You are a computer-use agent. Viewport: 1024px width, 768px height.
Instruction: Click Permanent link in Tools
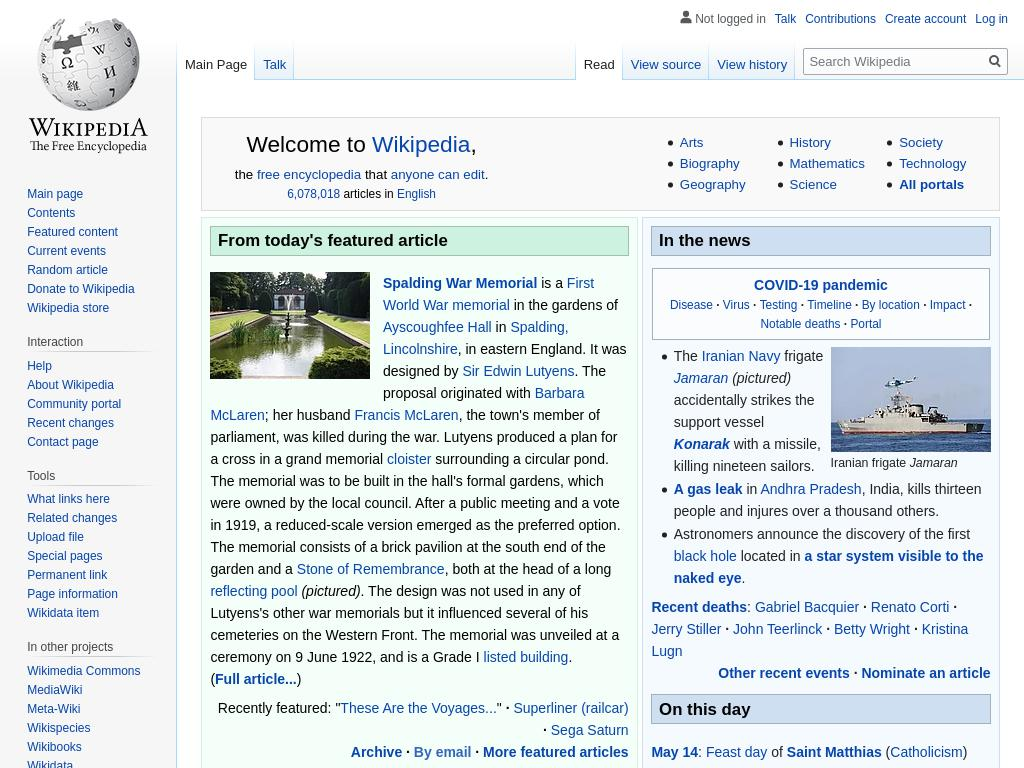(67, 575)
